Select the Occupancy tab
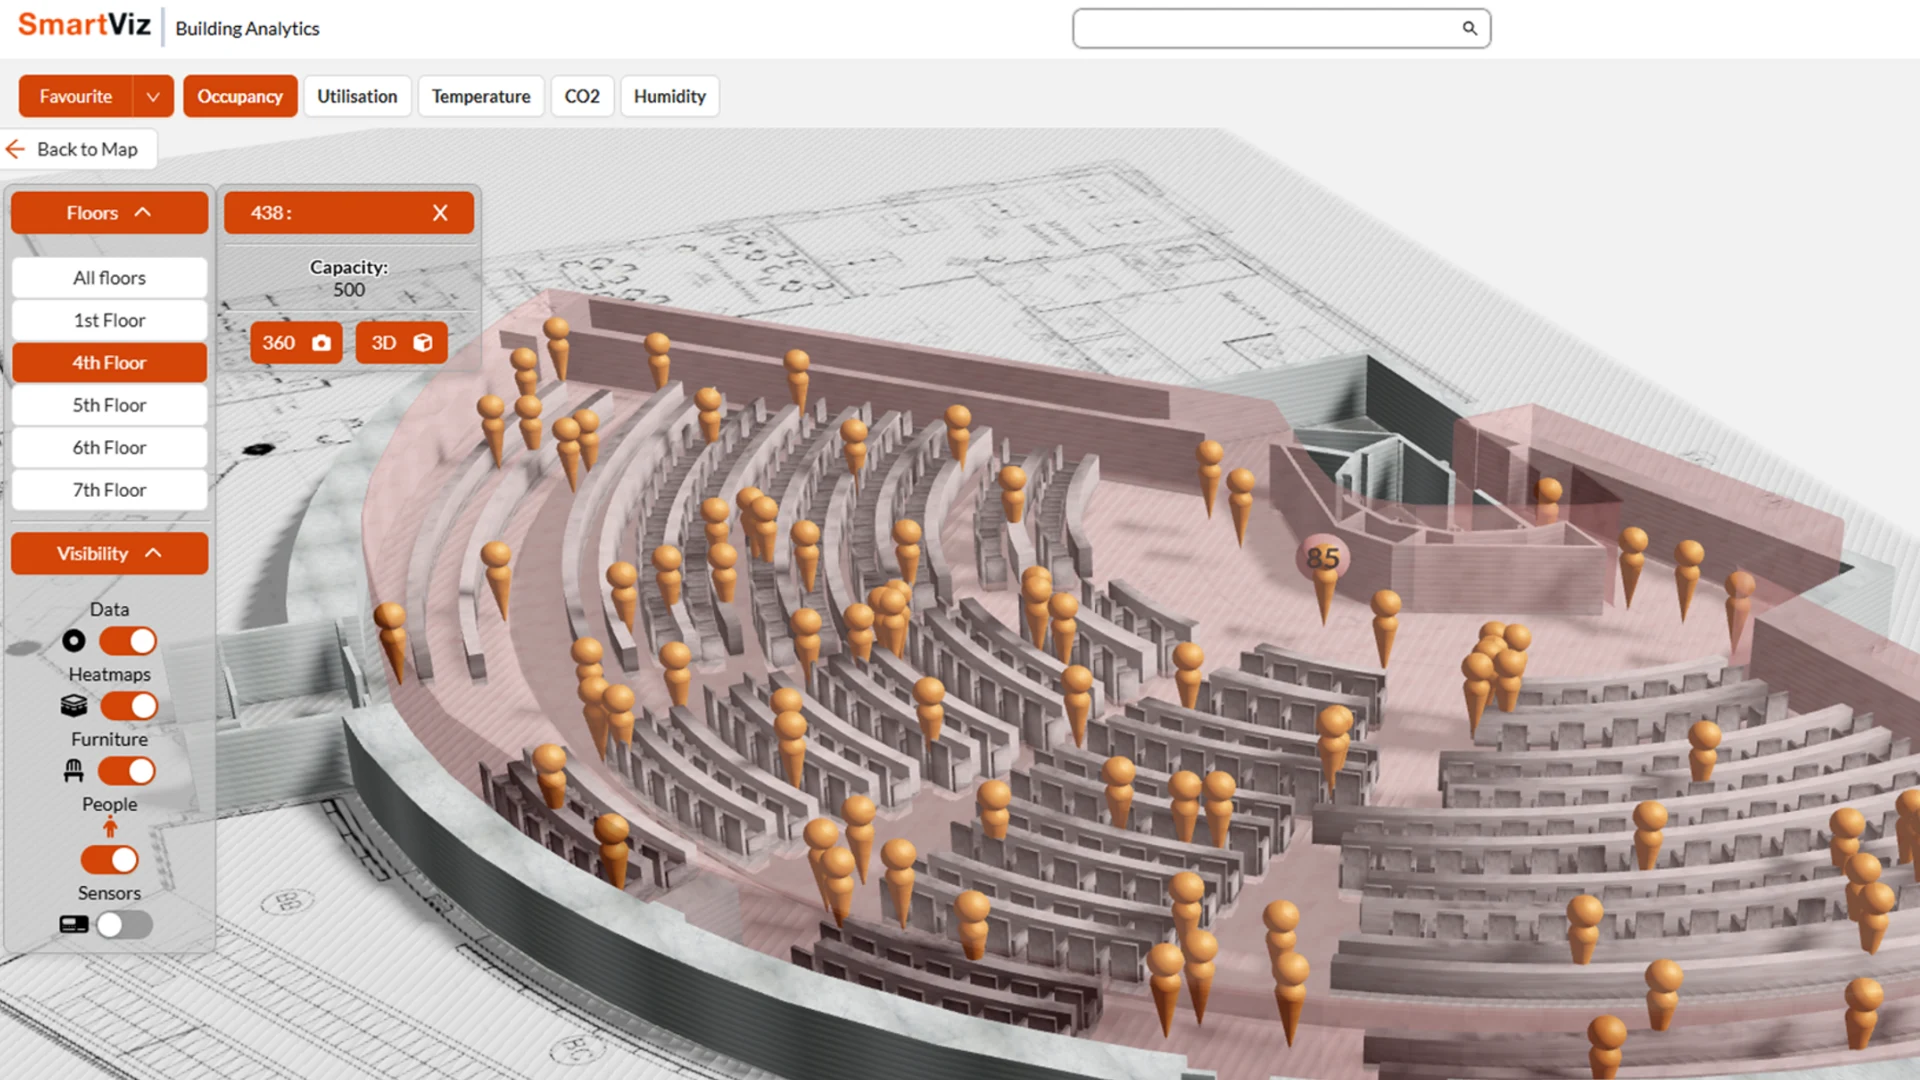The width and height of the screenshot is (1920, 1080). (x=240, y=96)
